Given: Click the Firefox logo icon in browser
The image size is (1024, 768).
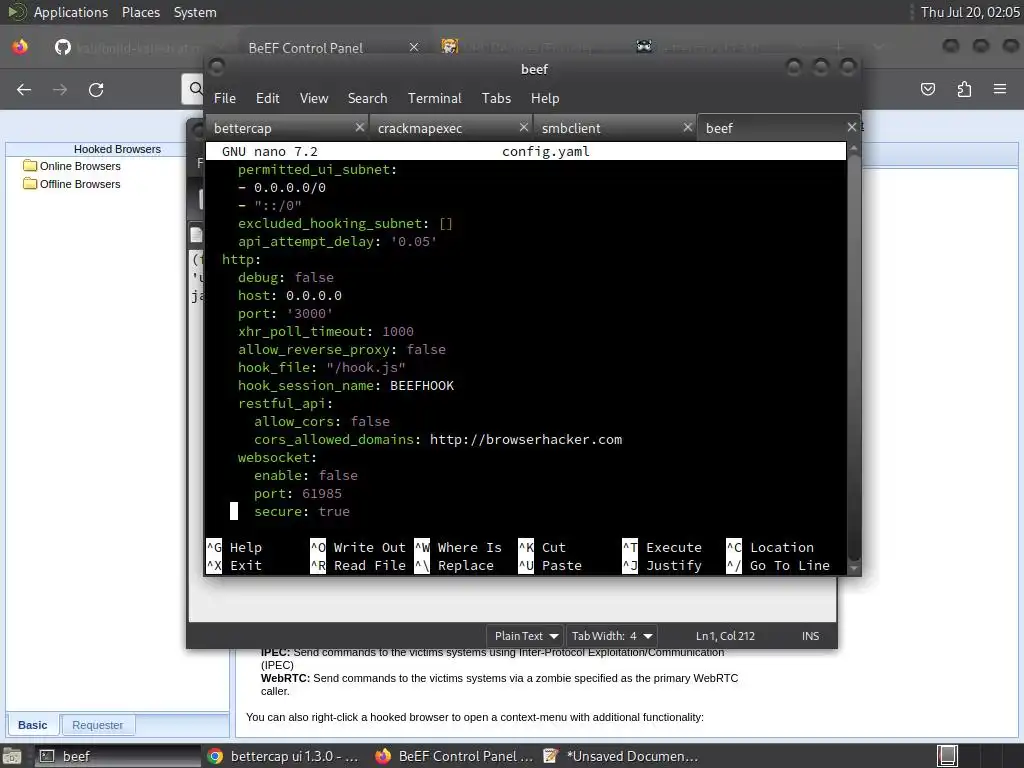Looking at the screenshot, I should [20, 47].
